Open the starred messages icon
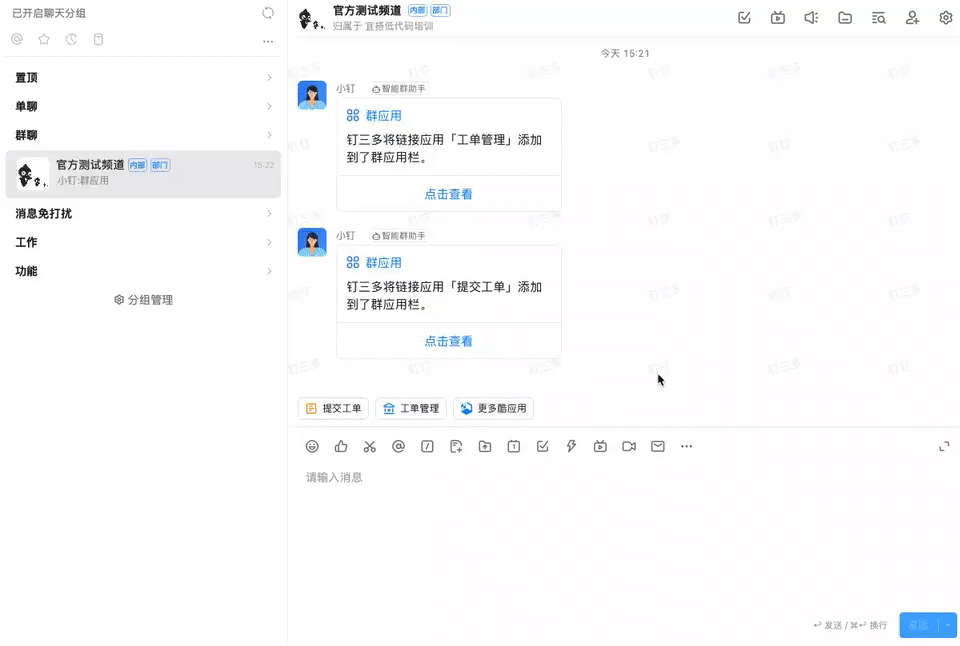This screenshot has height=646, width=960. coord(44,39)
